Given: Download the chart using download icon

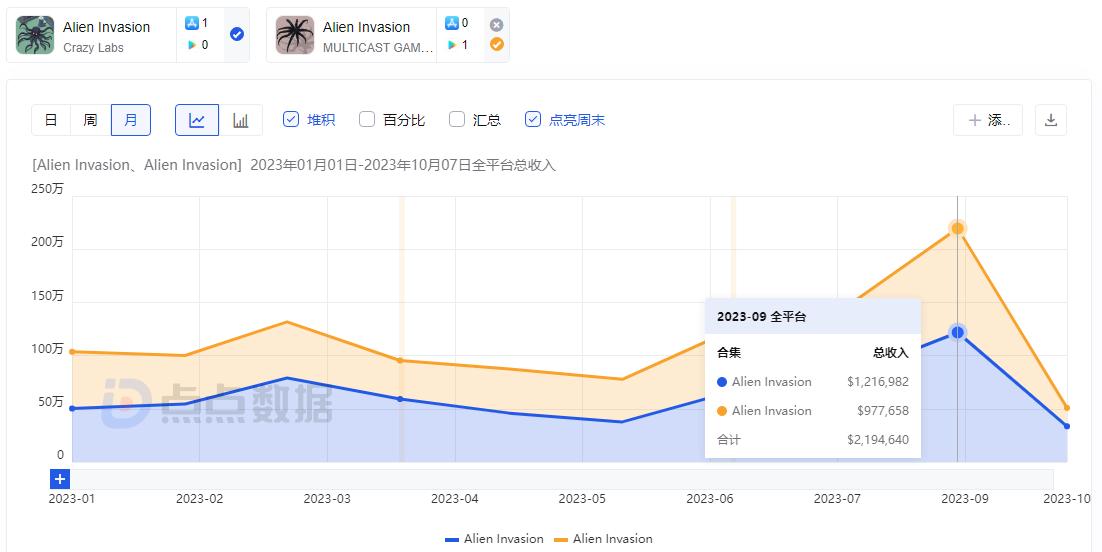Looking at the screenshot, I should click(x=1051, y=120).
